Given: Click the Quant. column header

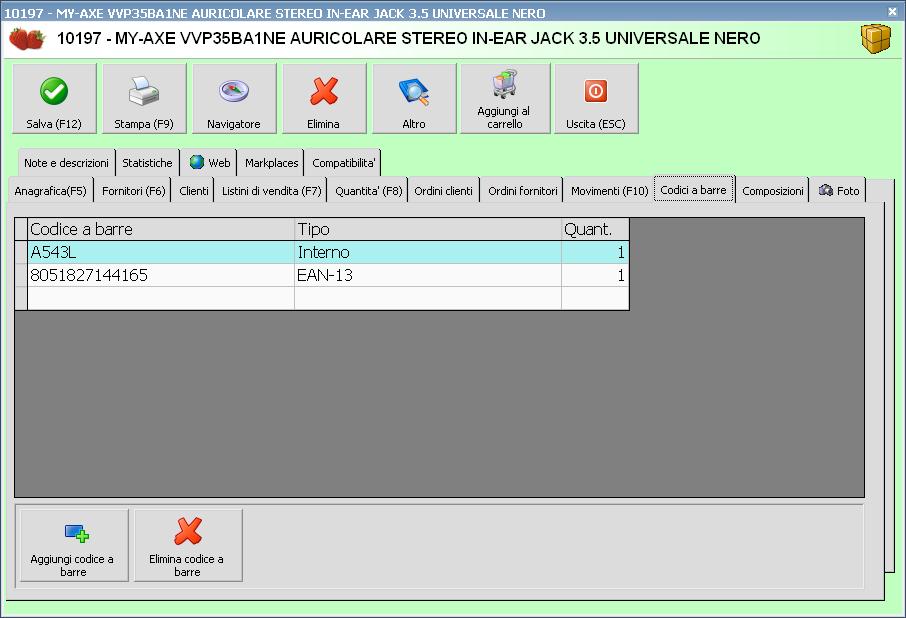Looking at the screenshot, I should [x=595, y=229].
